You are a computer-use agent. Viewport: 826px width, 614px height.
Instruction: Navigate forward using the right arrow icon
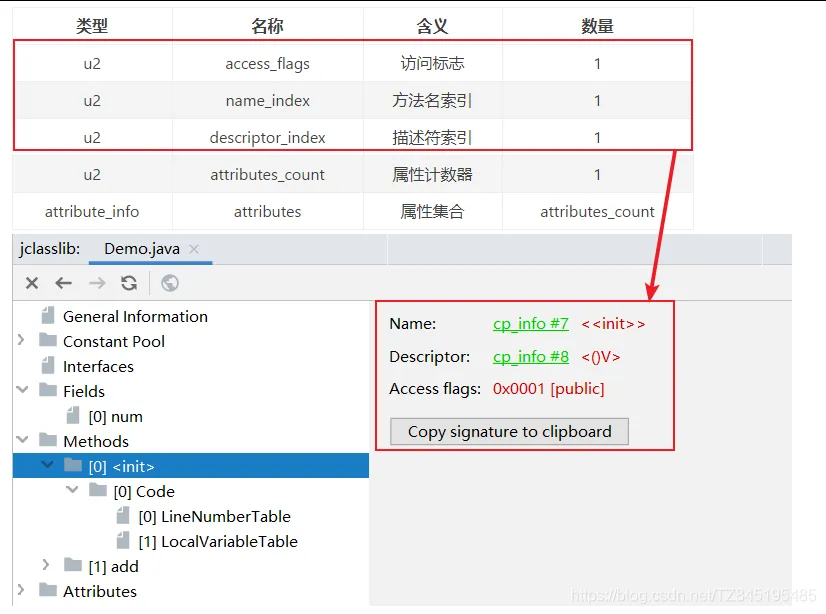[97, 283]
